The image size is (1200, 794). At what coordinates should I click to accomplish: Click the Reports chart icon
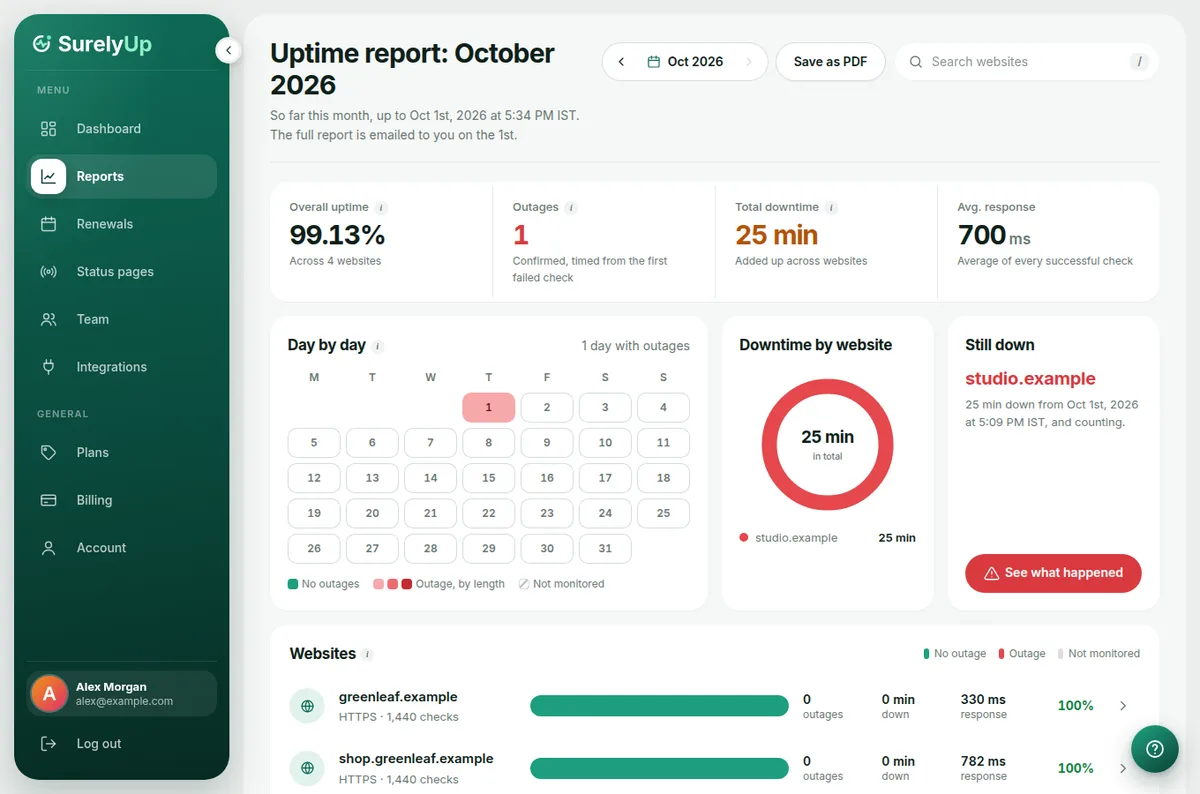[48, 176]
